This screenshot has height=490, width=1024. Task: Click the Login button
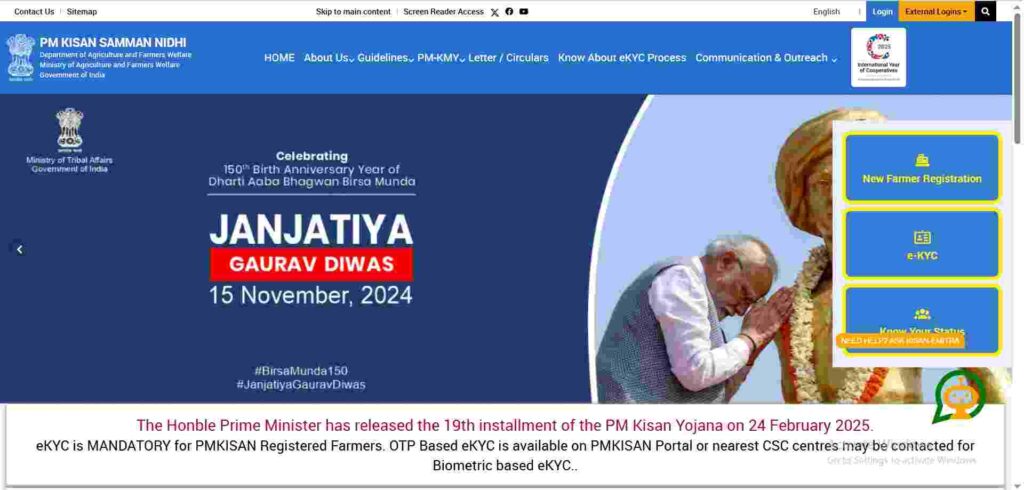(x=882, y=11)
